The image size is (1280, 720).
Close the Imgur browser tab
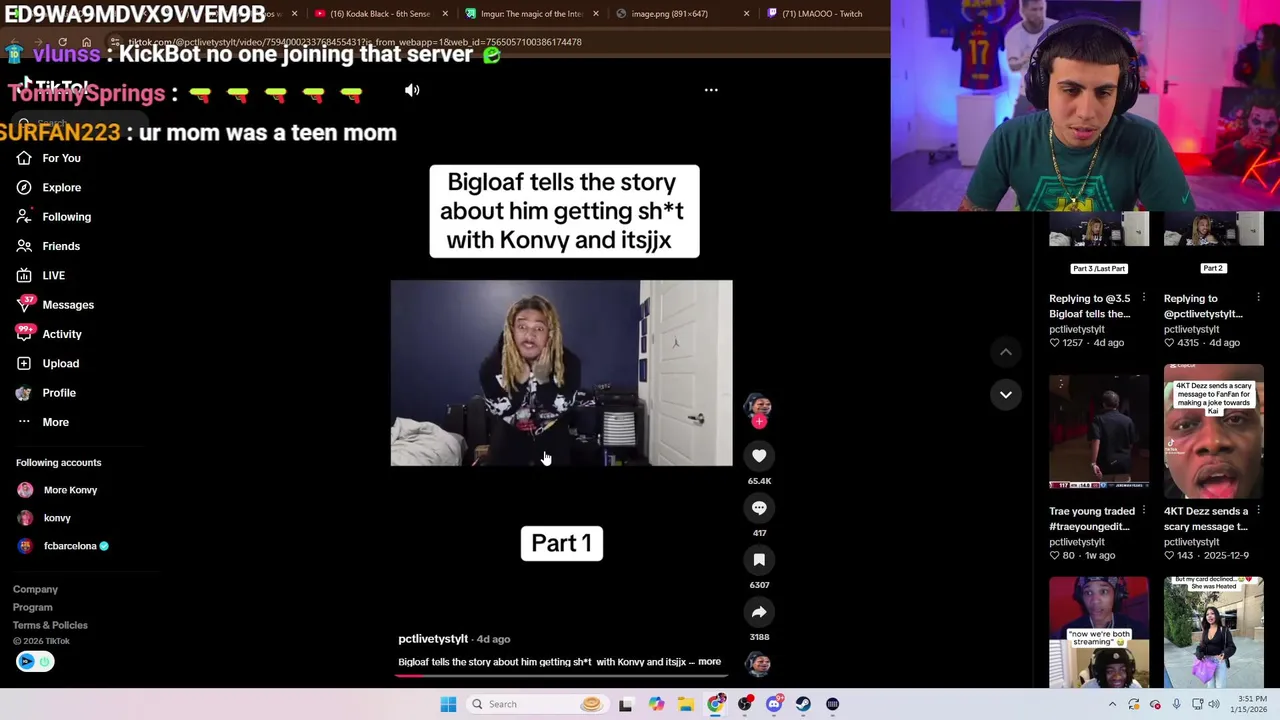click(x=596, y=14)
